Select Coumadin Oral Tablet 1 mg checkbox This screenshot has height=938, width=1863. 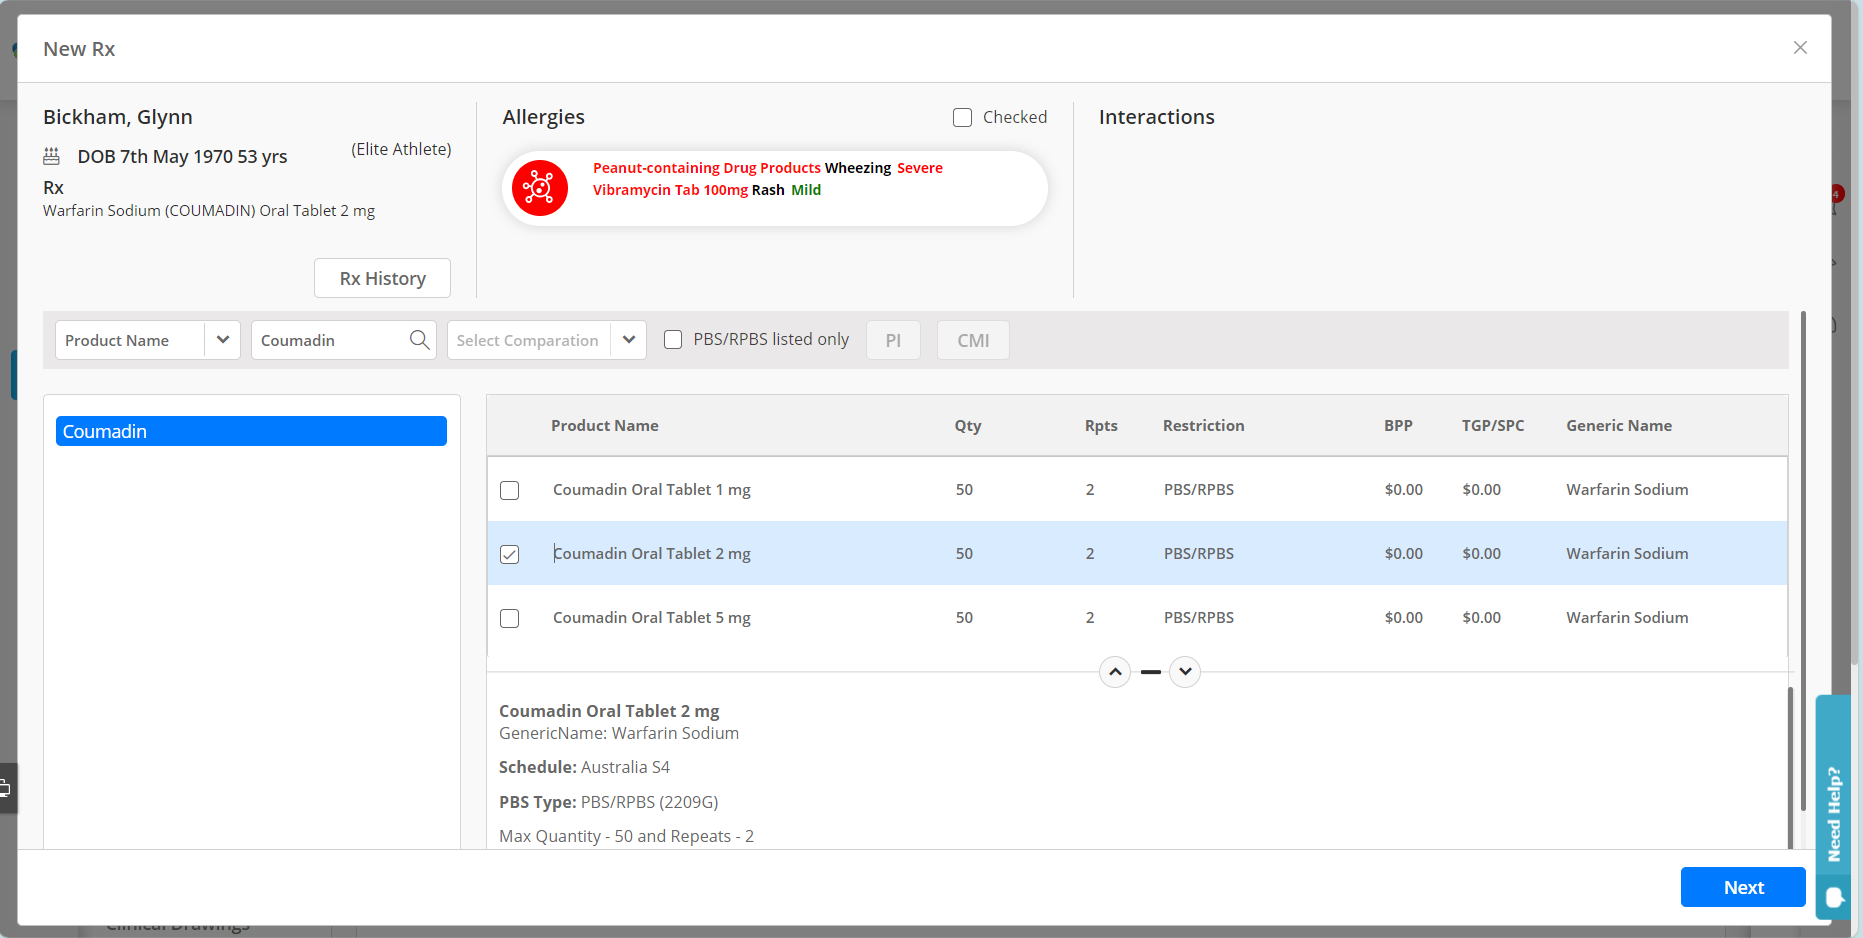point(510,490)
